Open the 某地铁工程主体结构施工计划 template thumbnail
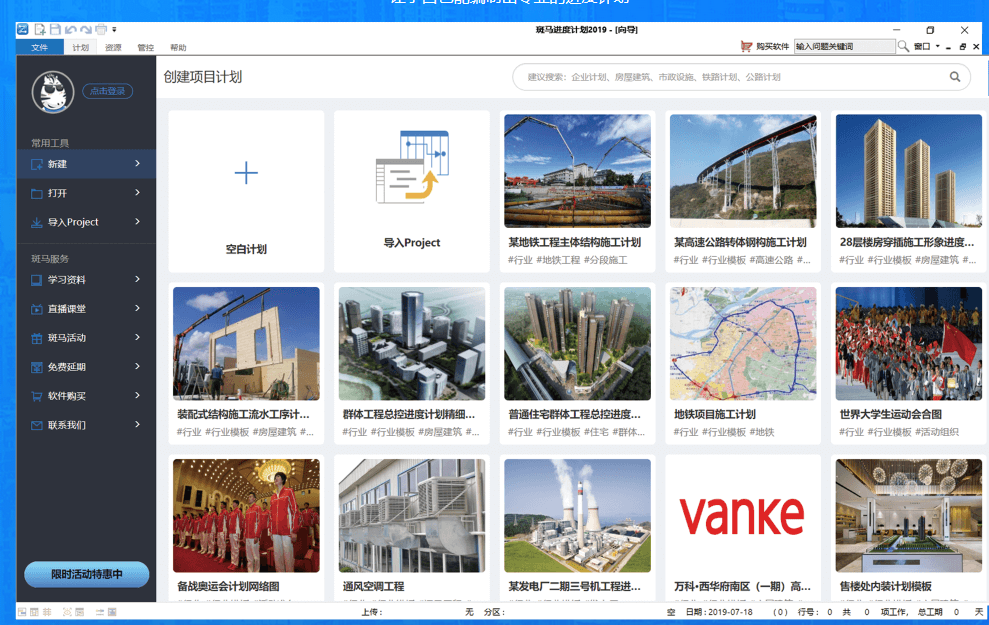Image resolution: width=989 pixels, height=625 pixels. pos(577,171)
